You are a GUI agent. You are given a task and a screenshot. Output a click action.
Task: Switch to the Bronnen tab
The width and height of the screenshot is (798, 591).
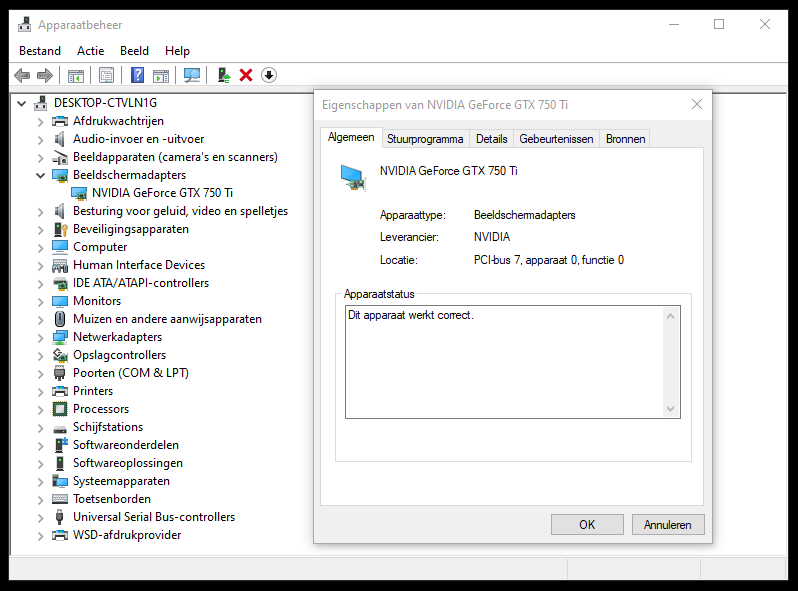point(625,139)
